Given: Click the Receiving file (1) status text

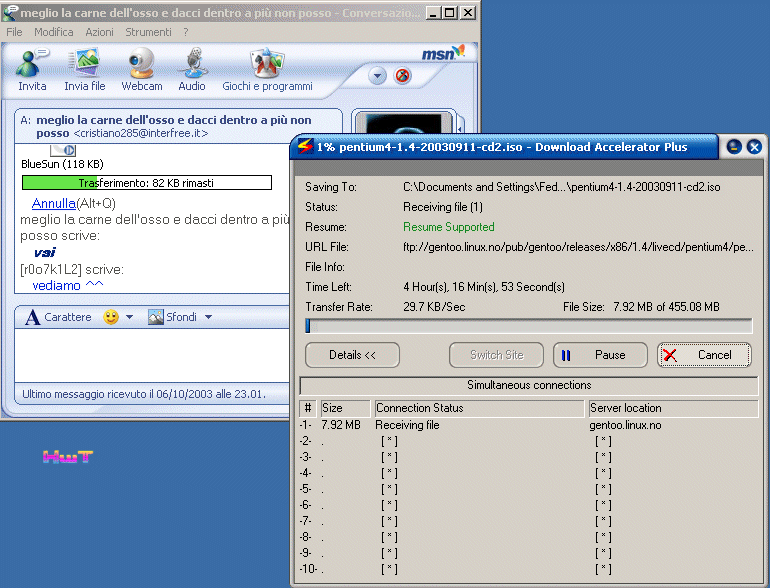Looking at the screenshot, I should tap(443, 207).
